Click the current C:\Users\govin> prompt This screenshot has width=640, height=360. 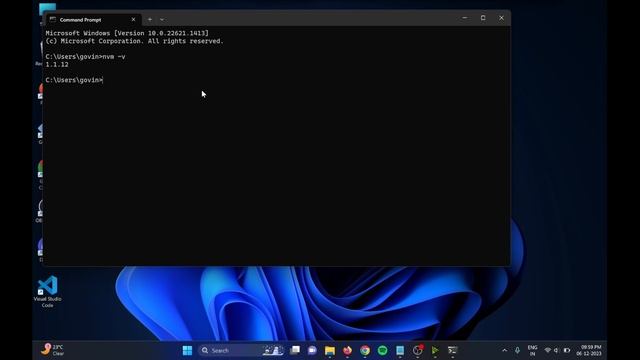click(74, 80)
